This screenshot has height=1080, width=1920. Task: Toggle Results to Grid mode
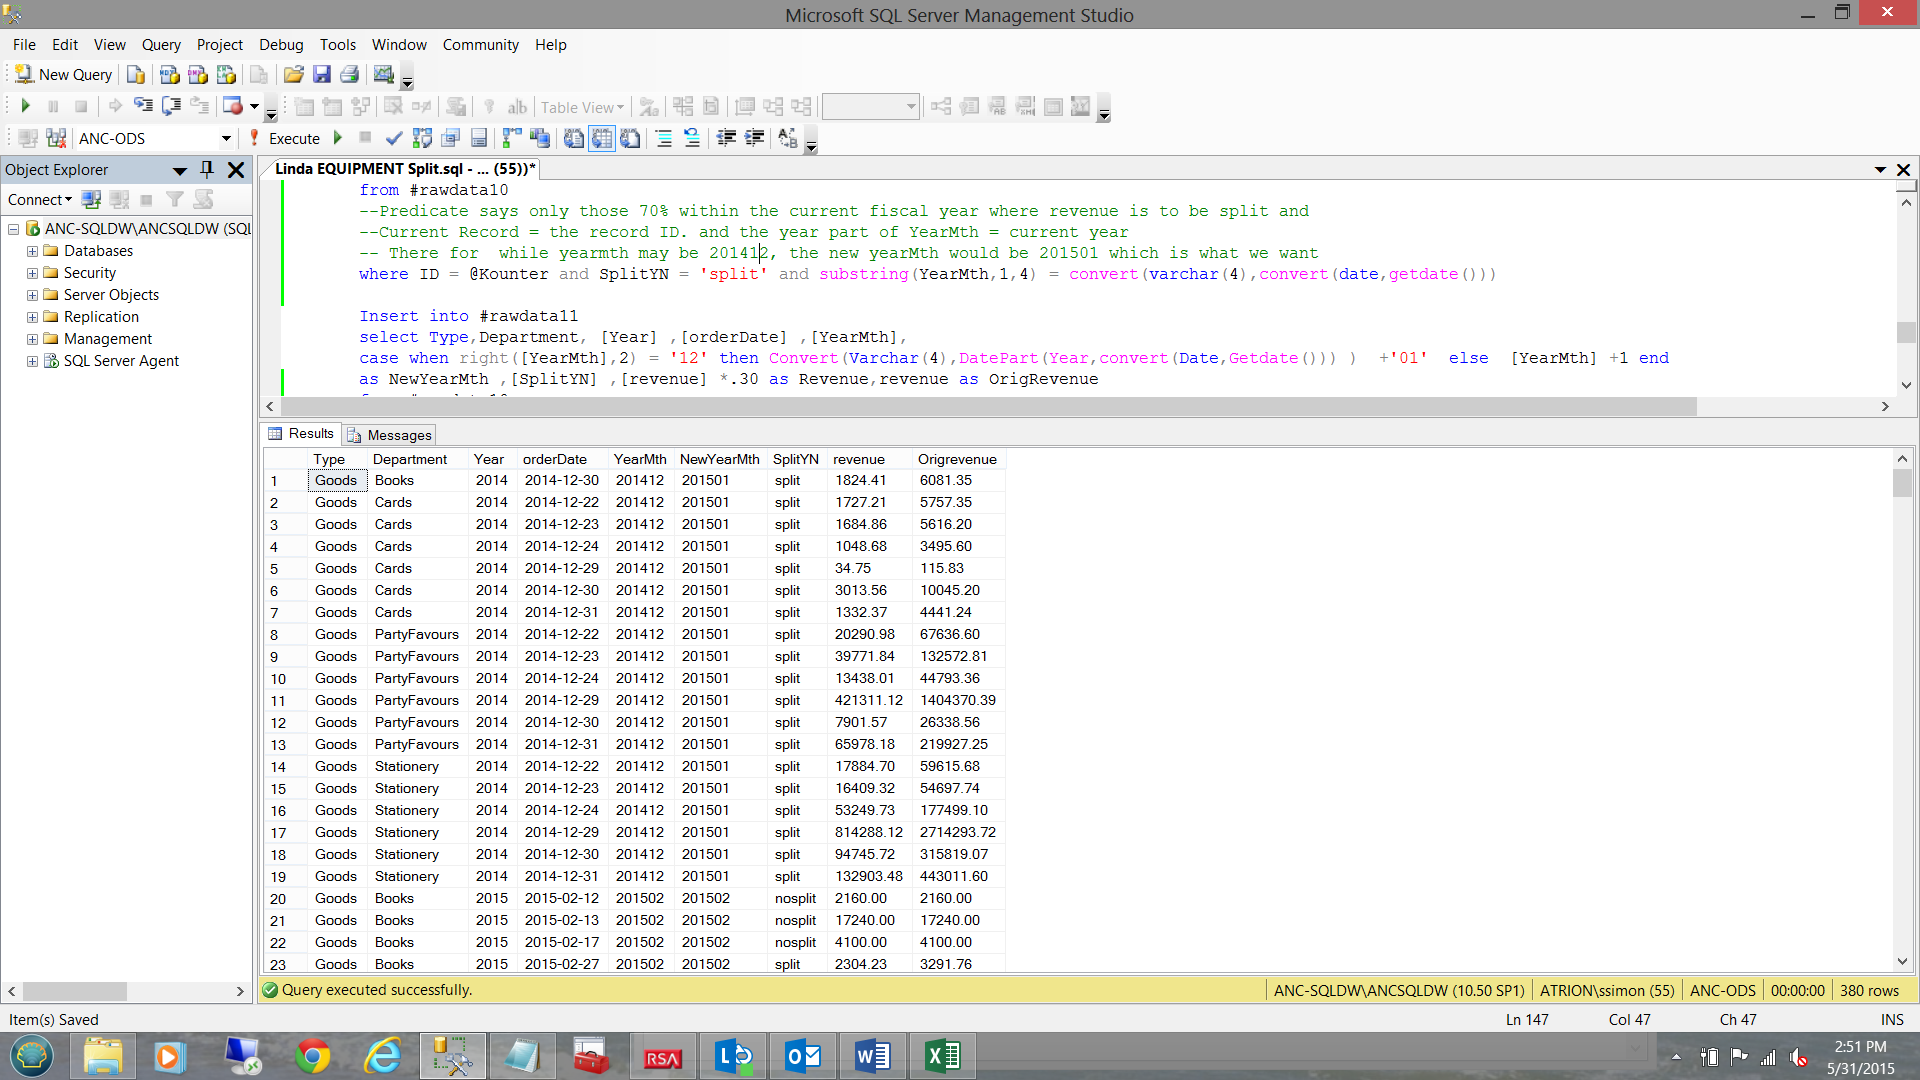602,138
